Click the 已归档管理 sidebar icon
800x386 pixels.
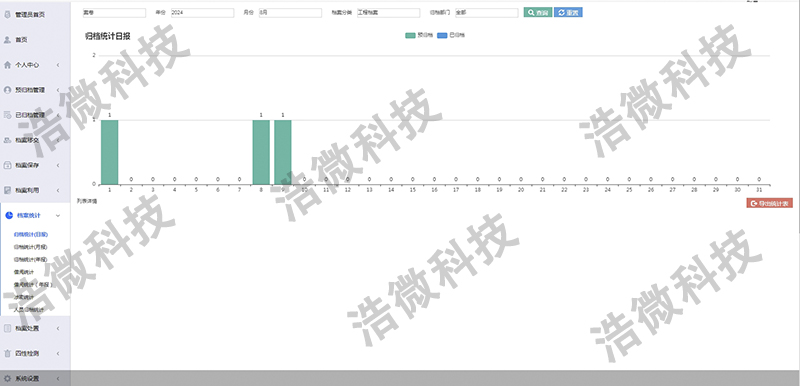pyautogui.click(x=7, y=115)
